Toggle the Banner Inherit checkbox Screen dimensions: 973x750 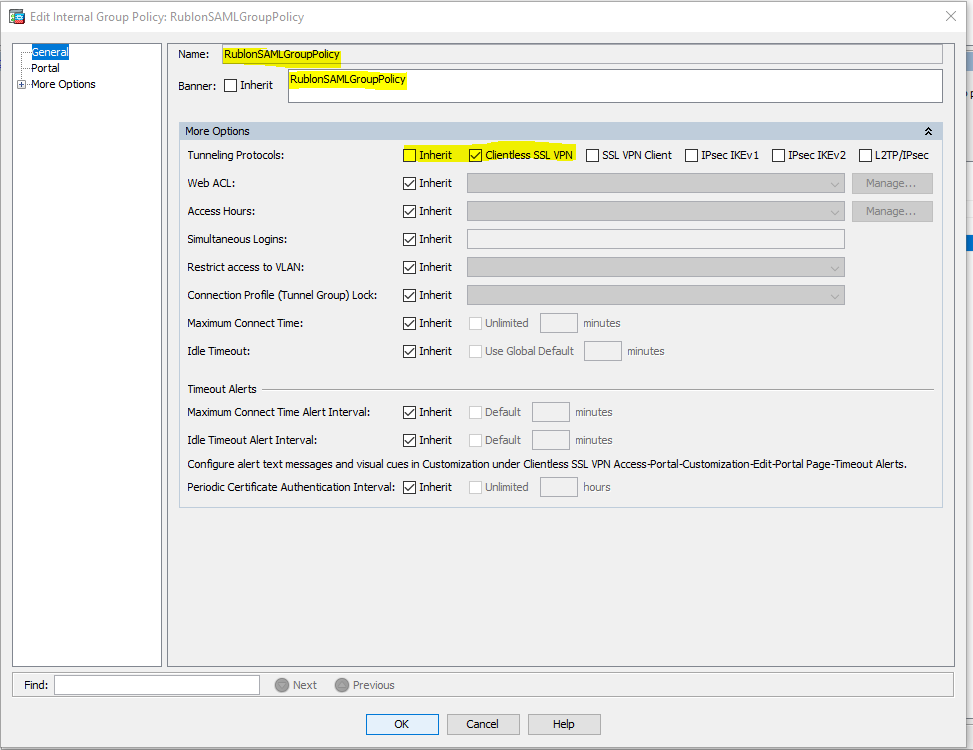[x=231, y=85]
